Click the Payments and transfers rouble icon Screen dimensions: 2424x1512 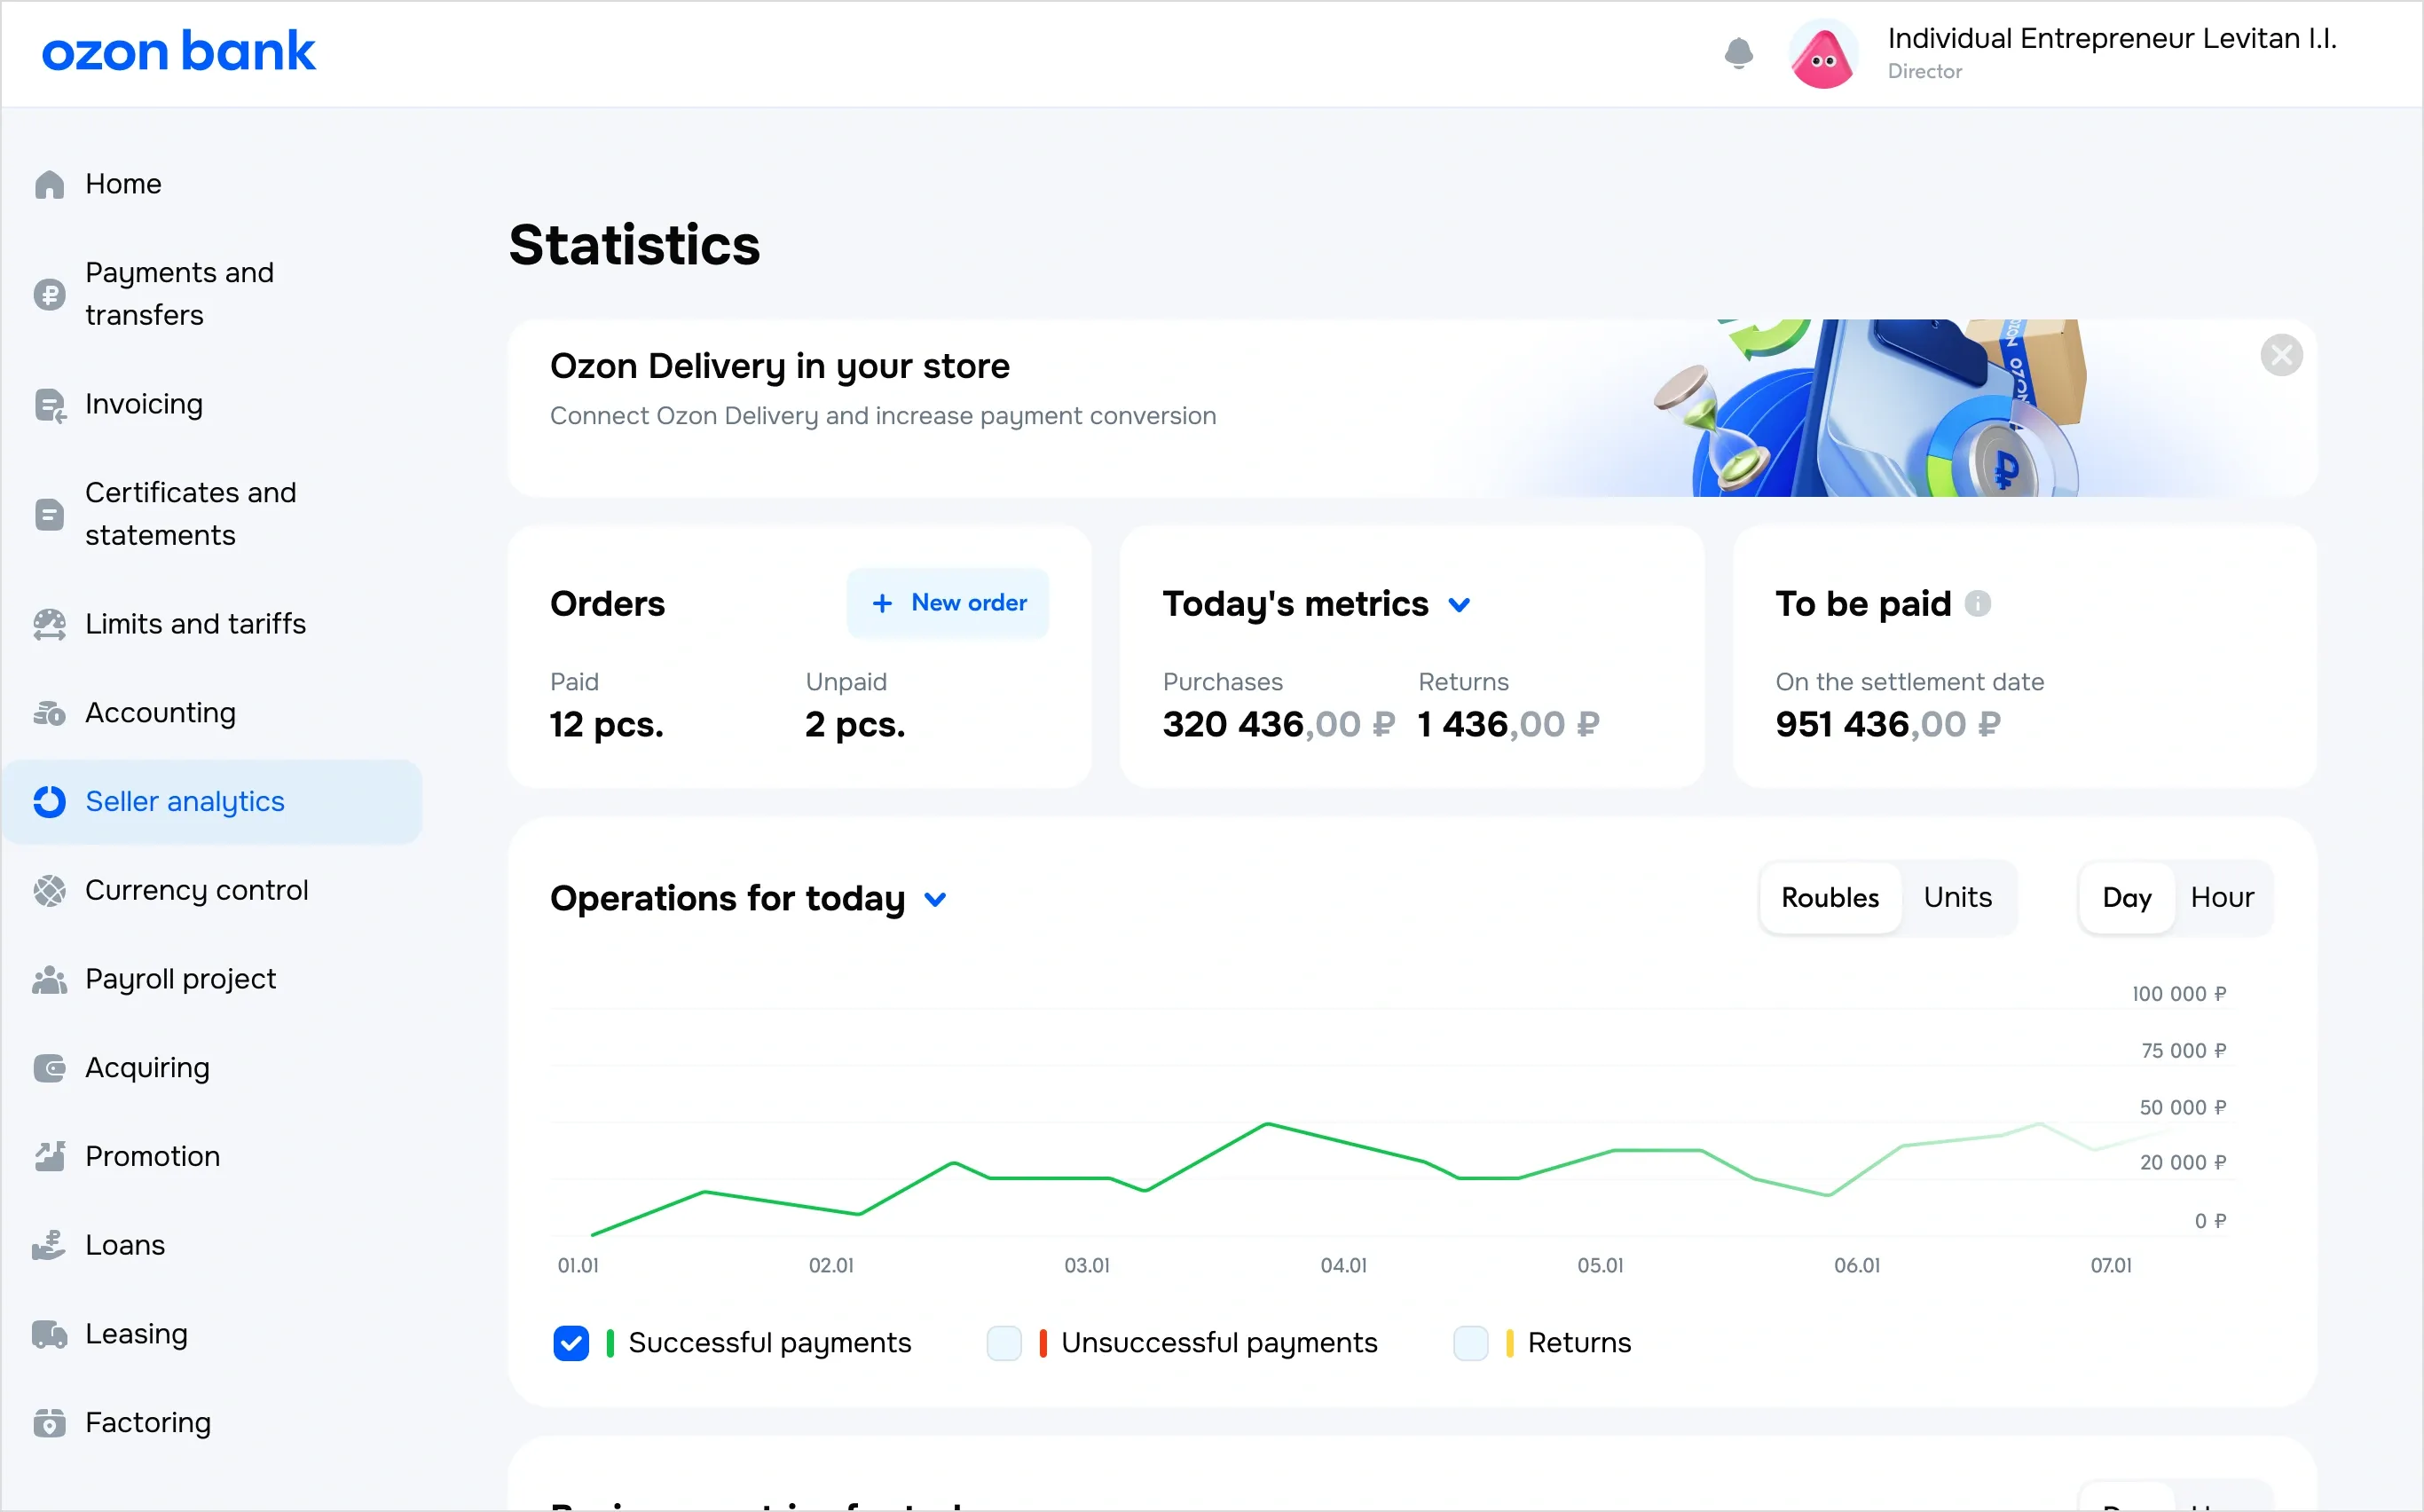pyautogui.click(x=49, y=295)
